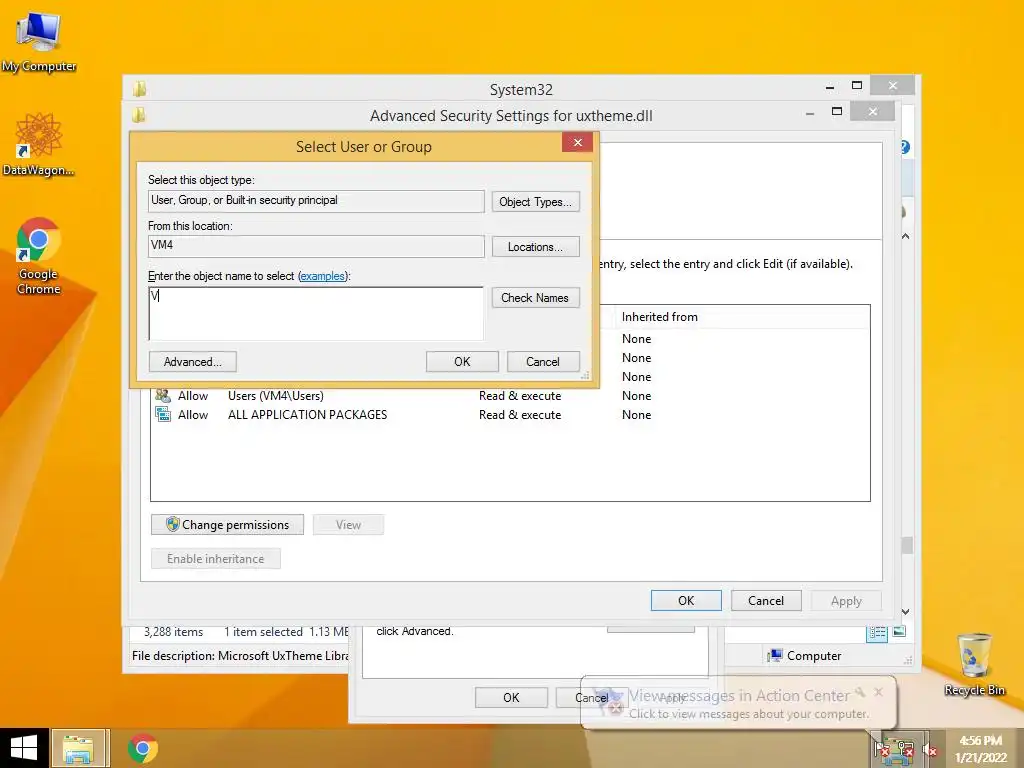The image size is (1024, 768).
Task: Click the taskbar clock showing 4:56 PM
Action: [x=980, y=749]
